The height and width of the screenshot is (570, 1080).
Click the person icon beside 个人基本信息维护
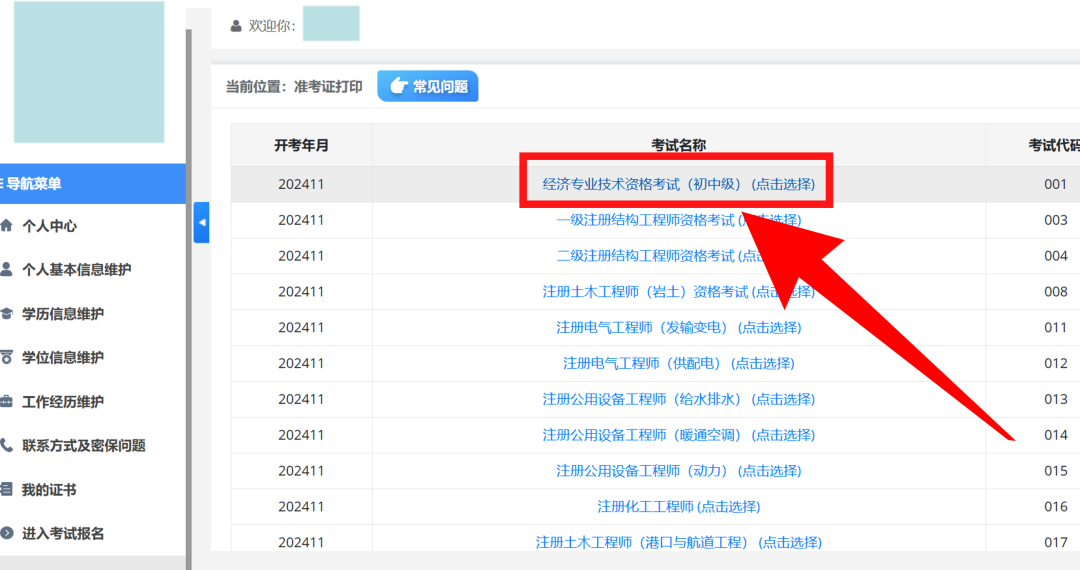point(7,270)
